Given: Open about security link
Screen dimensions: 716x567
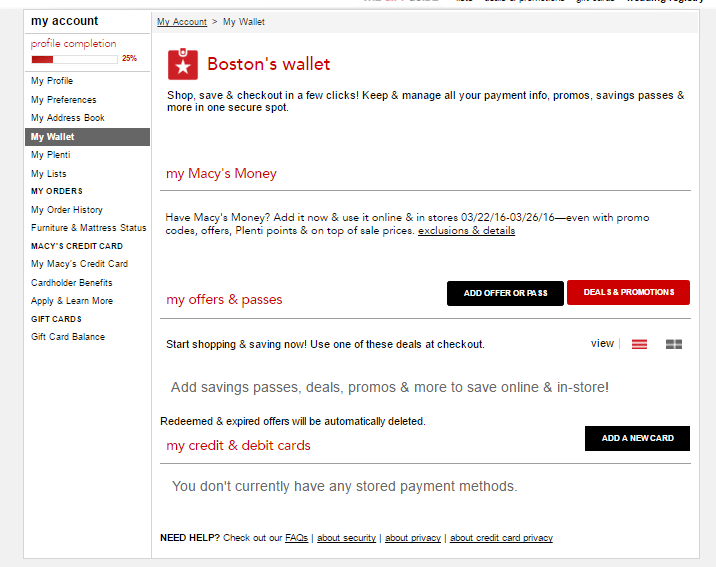Looking at the screenshot, I should click(x=346, y=538).
